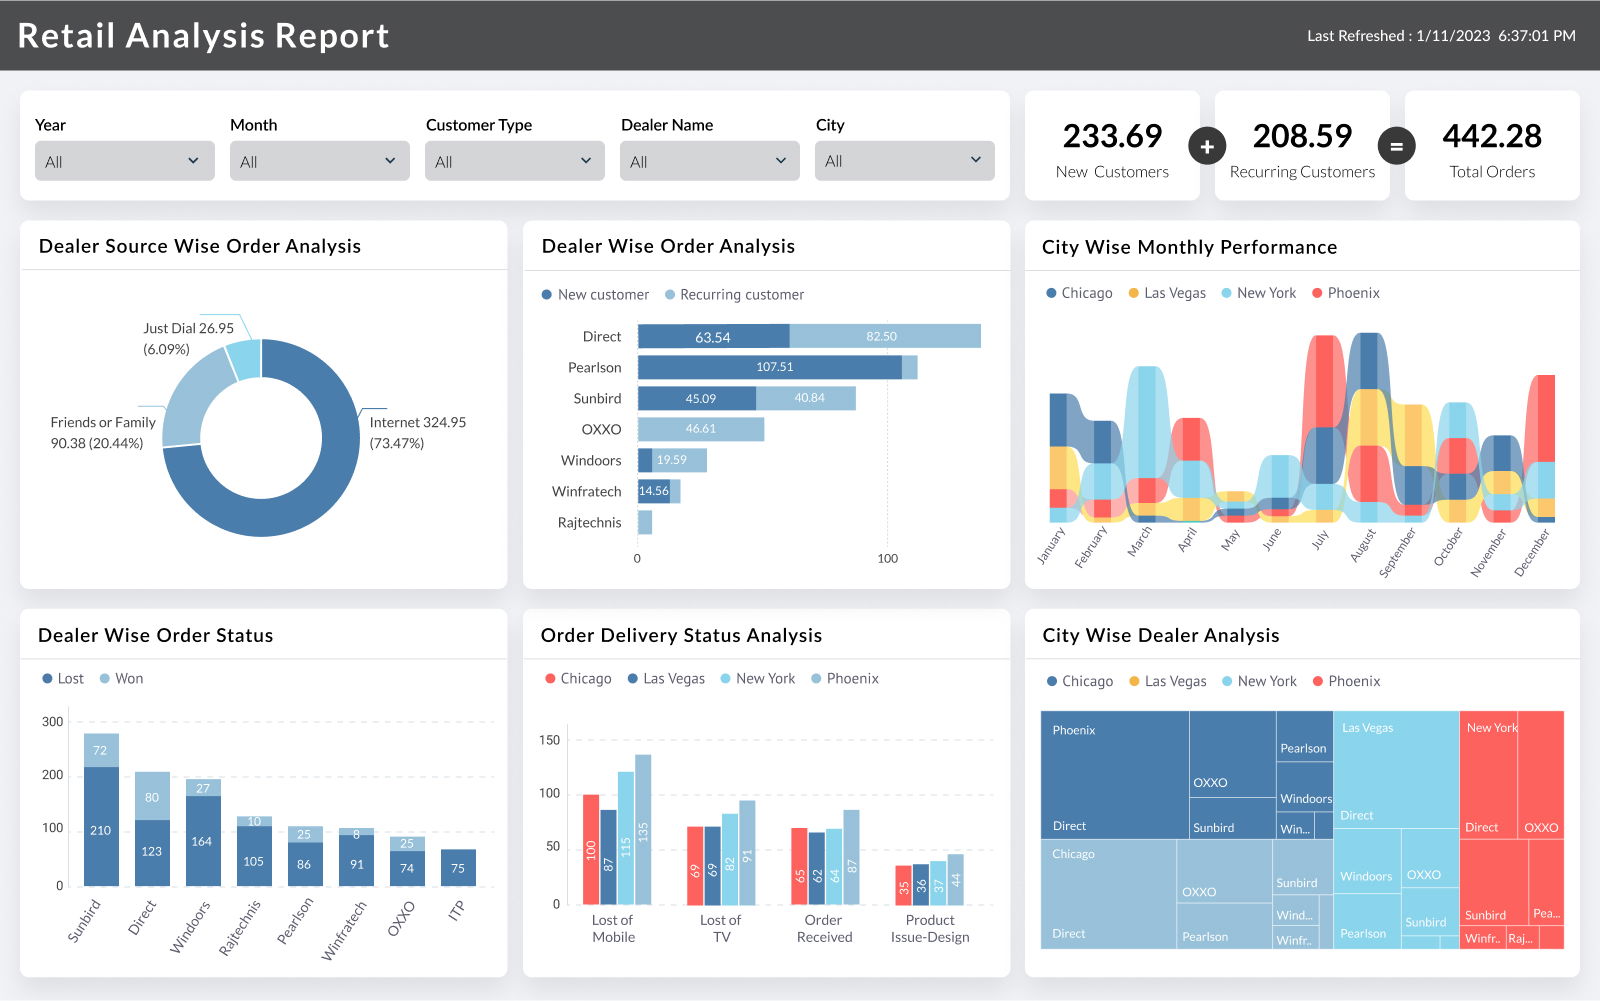
Task: Click the Total Orders 442.28 card
Action: (1491, 146)
